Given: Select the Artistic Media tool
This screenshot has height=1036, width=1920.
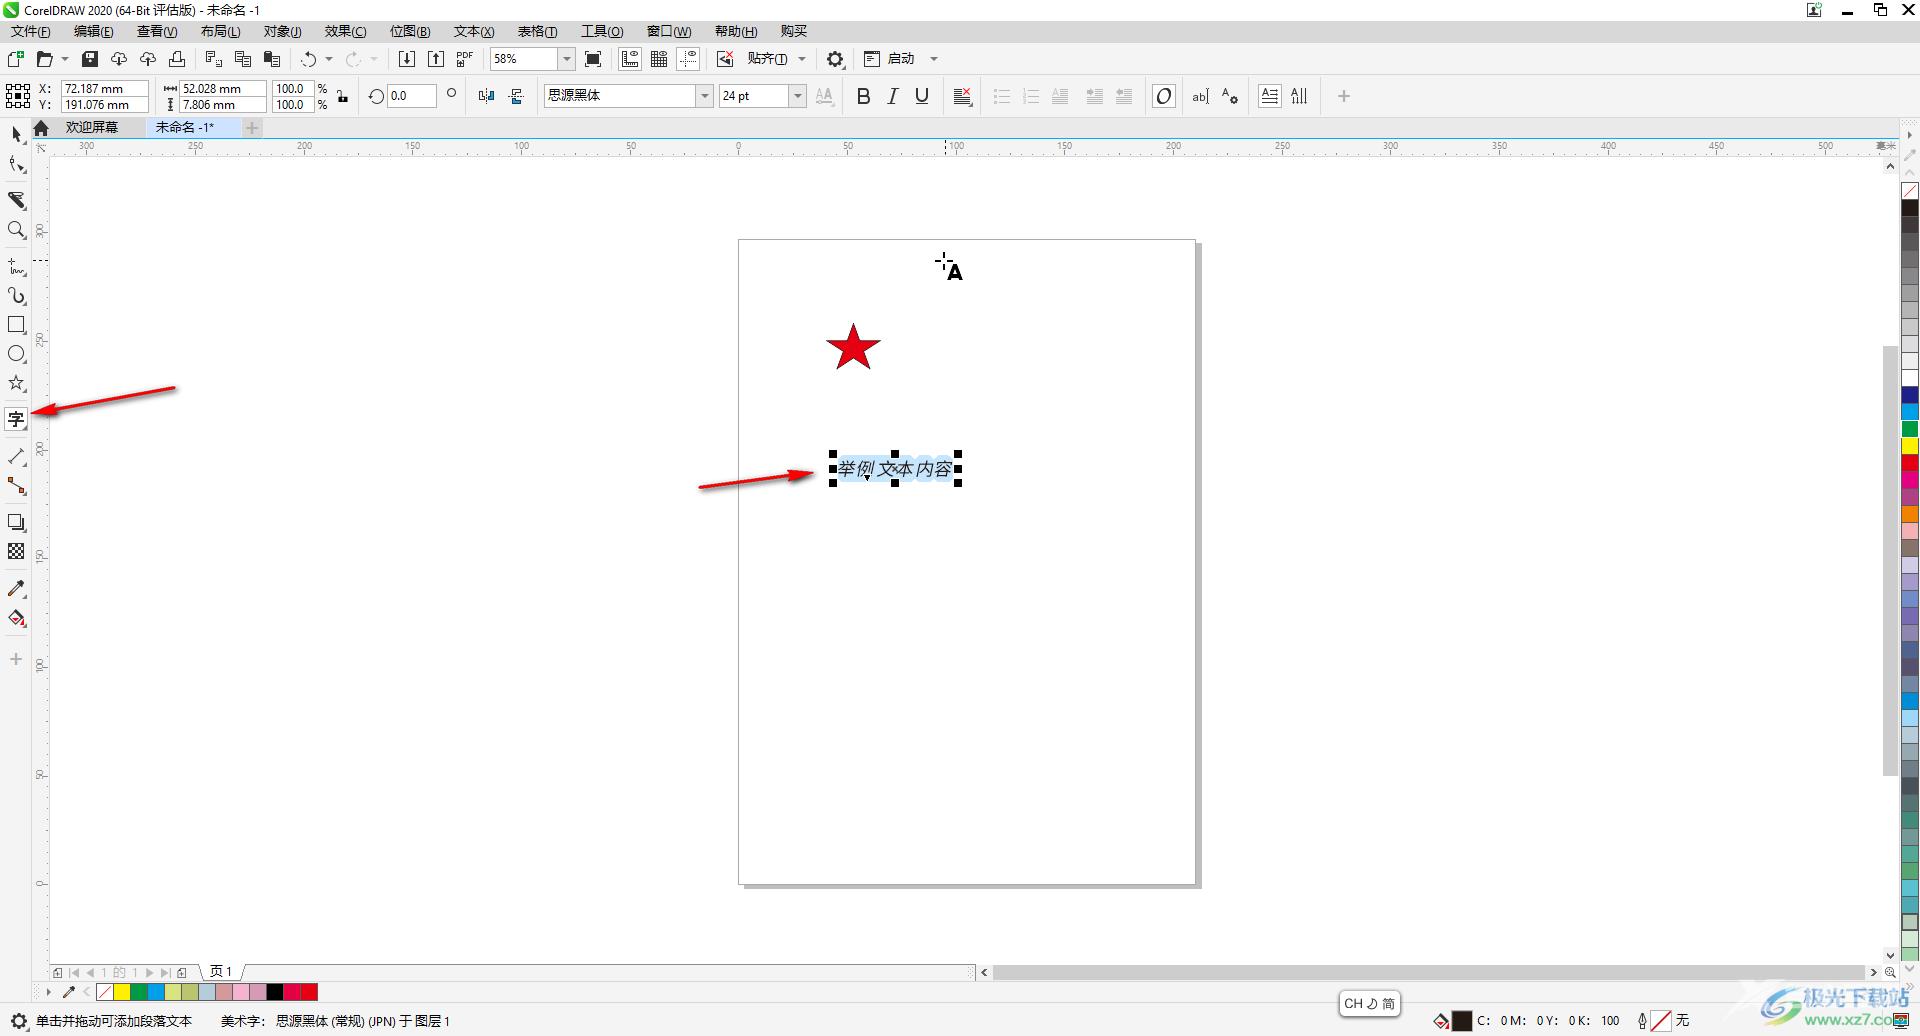Looking at the screenshot, I should coord(16,296).
